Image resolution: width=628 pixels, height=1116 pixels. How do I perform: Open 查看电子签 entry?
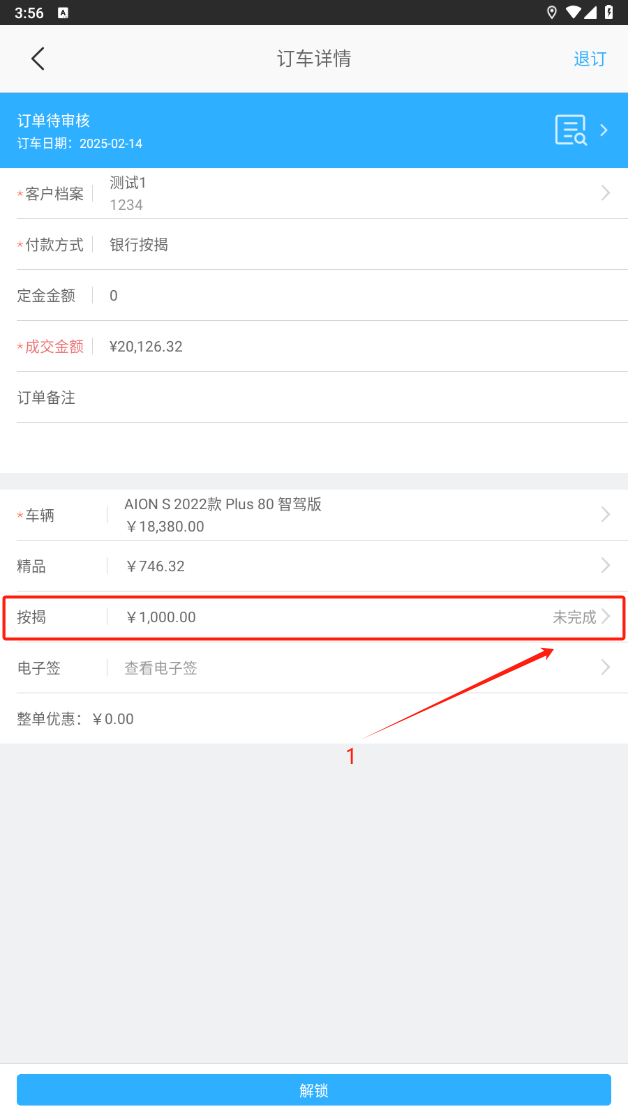pos(161,668)
